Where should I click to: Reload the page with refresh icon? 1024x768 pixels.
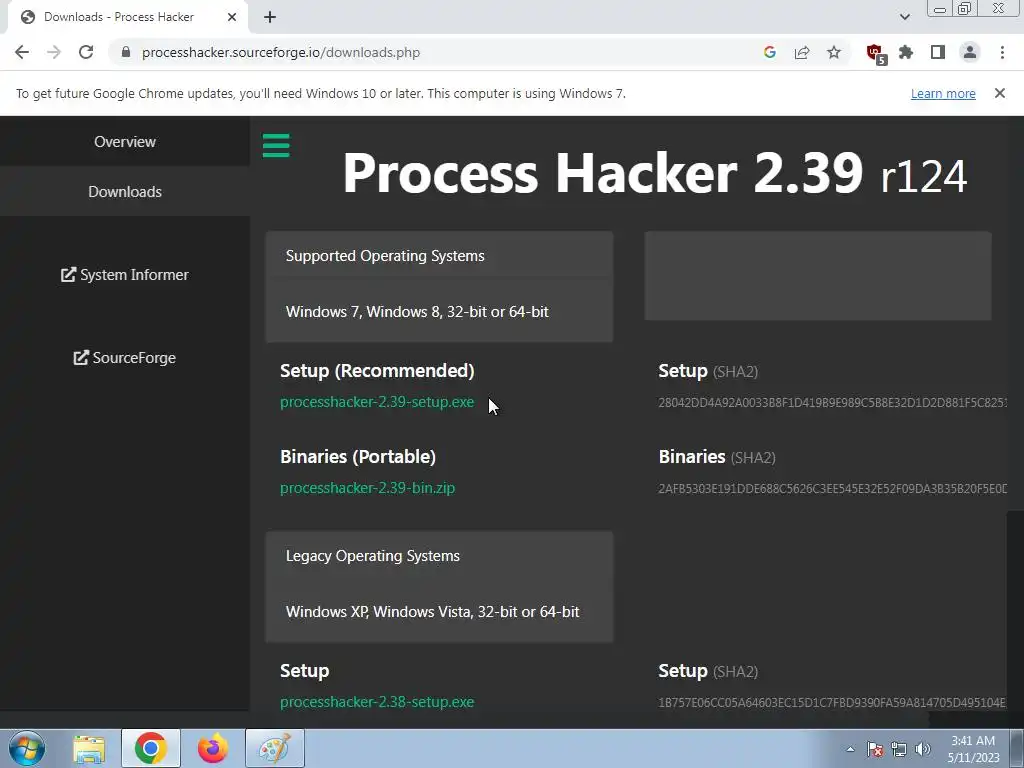[x=86, y=52]
